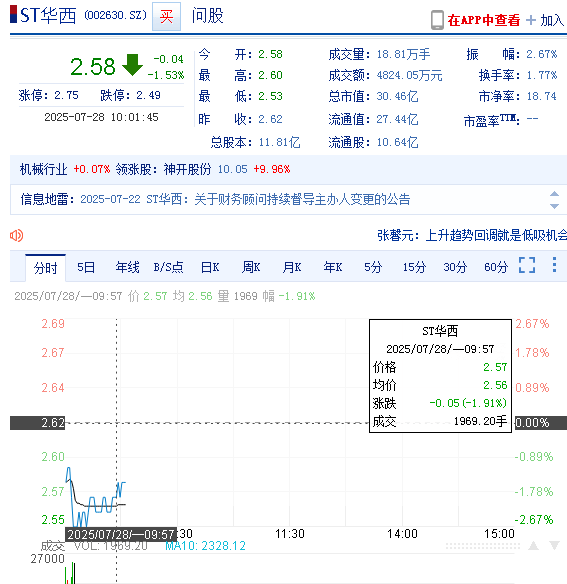Click the speaker announcement icon

pyautogui.click(x=16, y=235)
